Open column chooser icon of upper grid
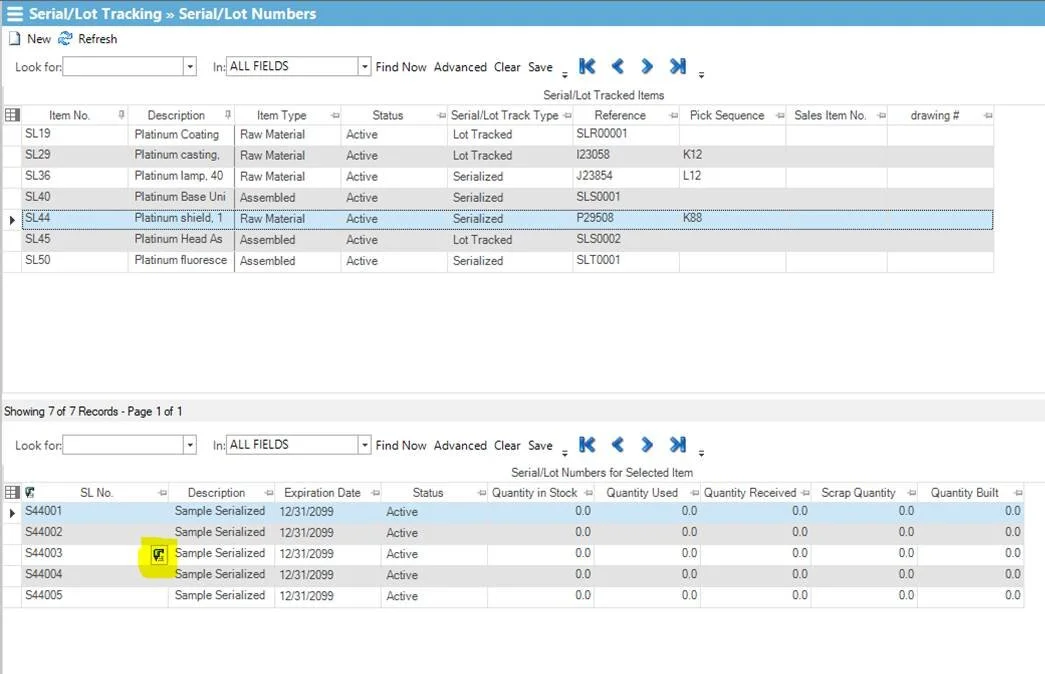Image resolution: width=1045 pixels, height=674 pixels. (12, 115)
